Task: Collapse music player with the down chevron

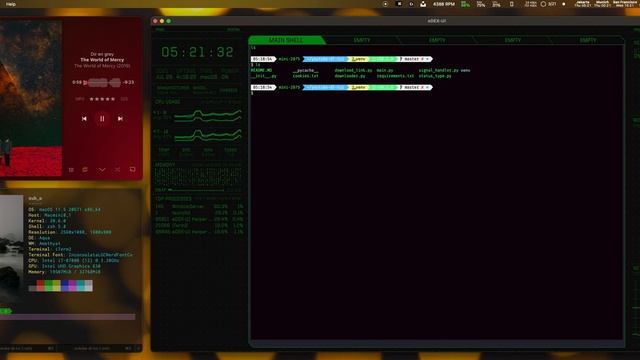Action: pos(102,169)
